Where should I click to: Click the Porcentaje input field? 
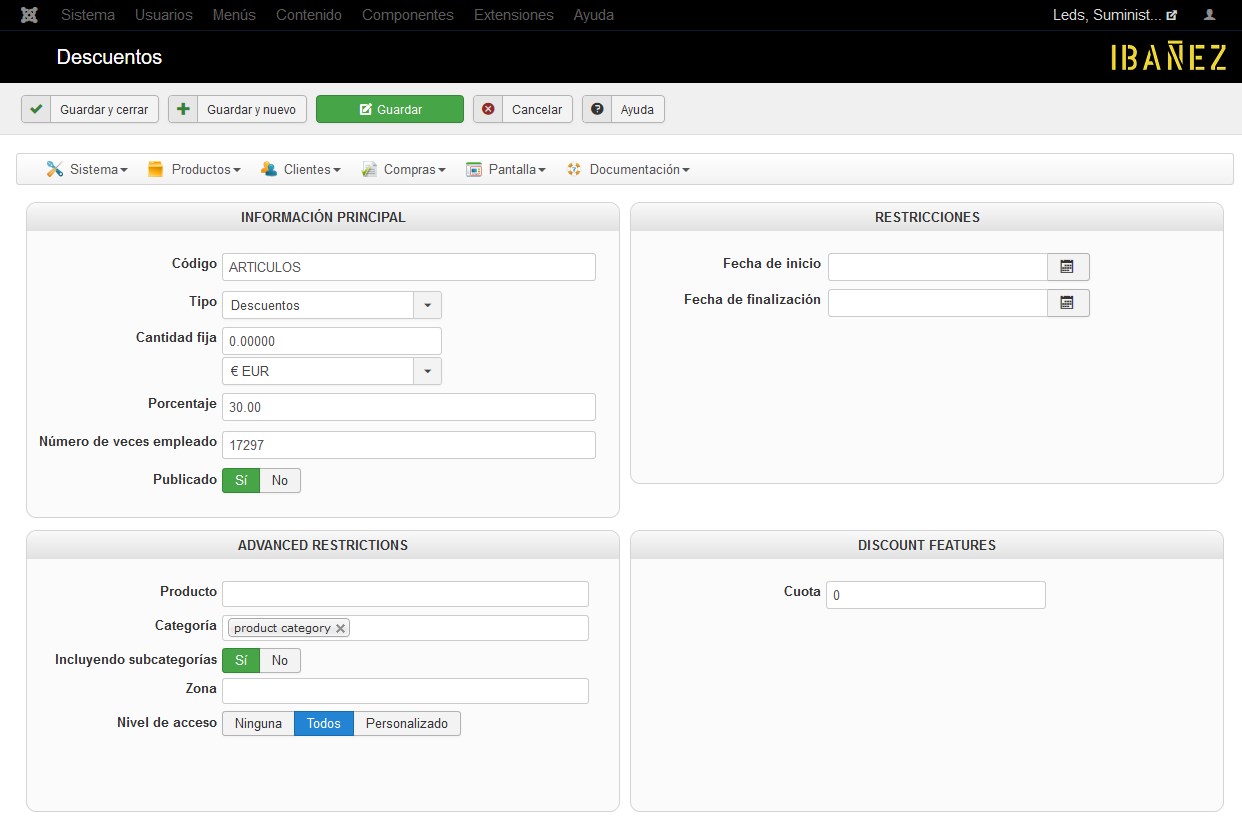[x=409, y=407]
